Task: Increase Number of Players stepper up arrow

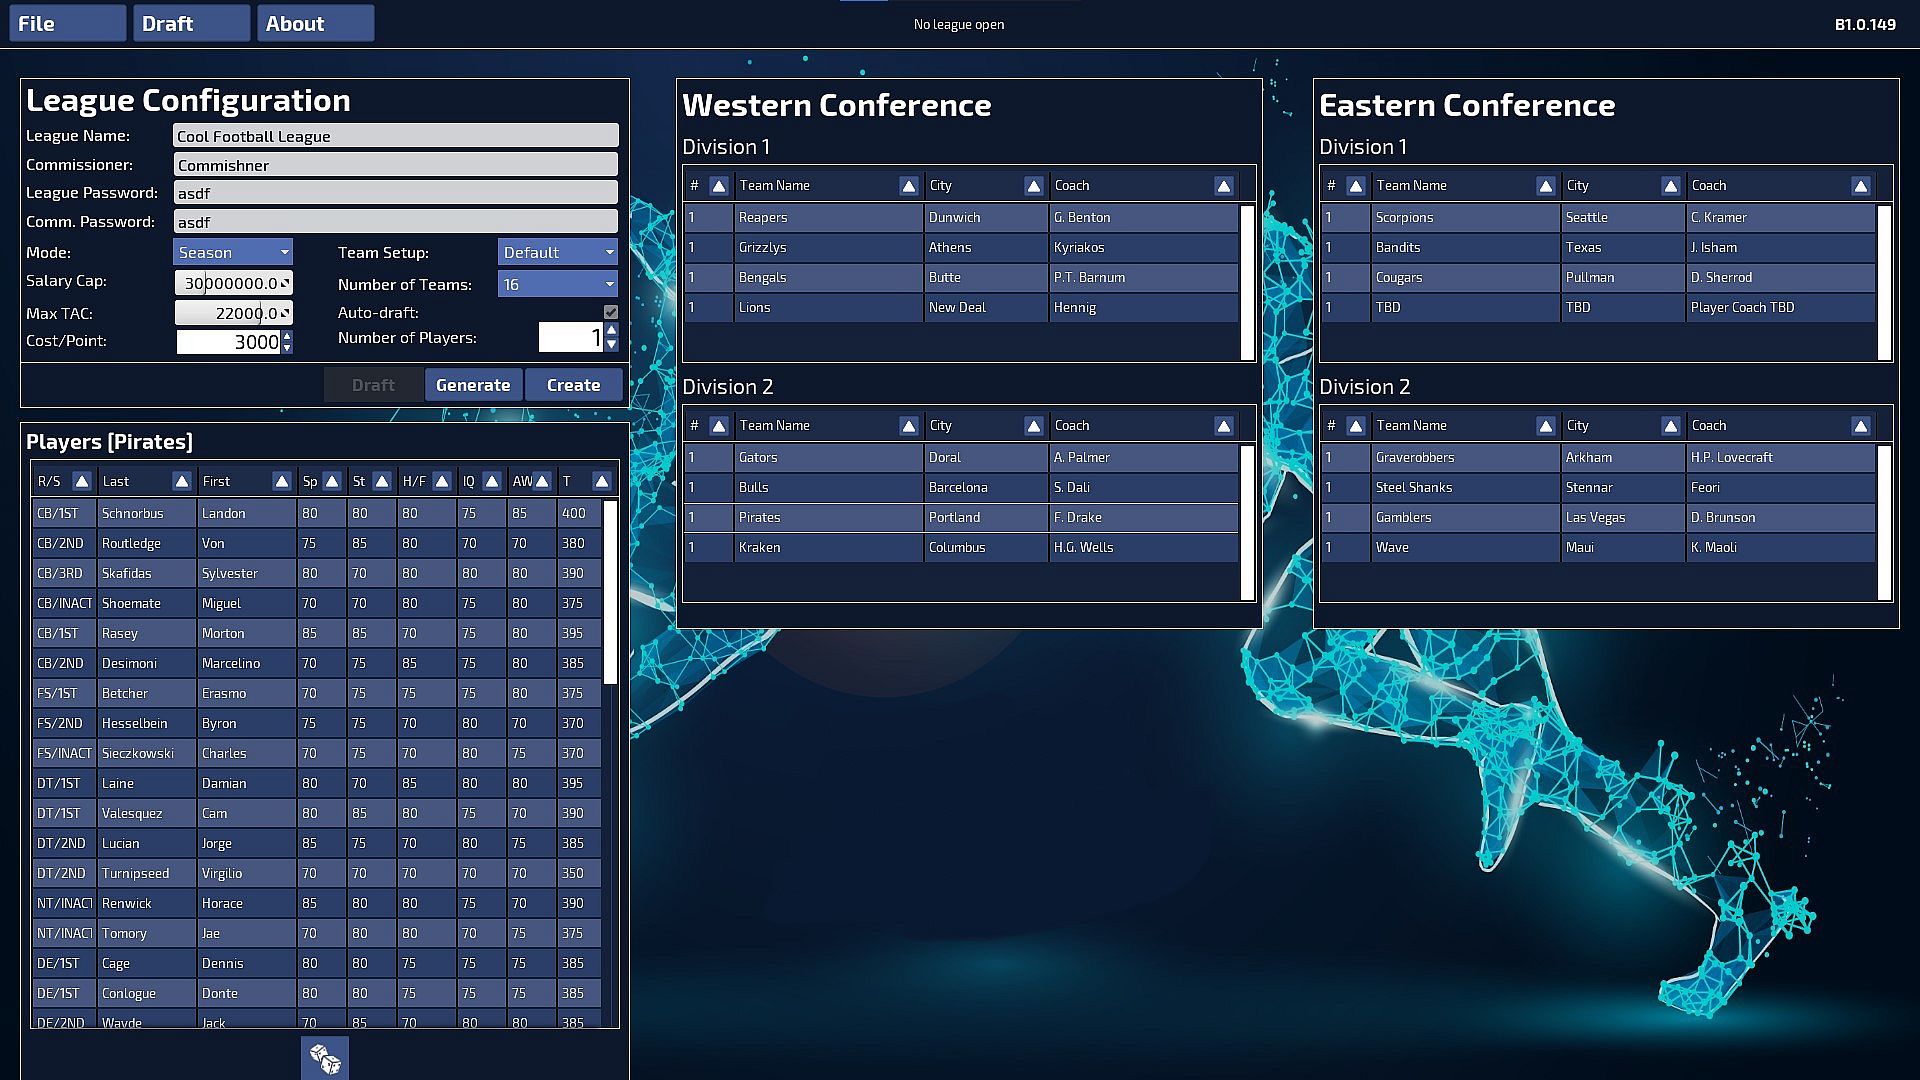Action: pyautogui.click(x=611, y=330)
